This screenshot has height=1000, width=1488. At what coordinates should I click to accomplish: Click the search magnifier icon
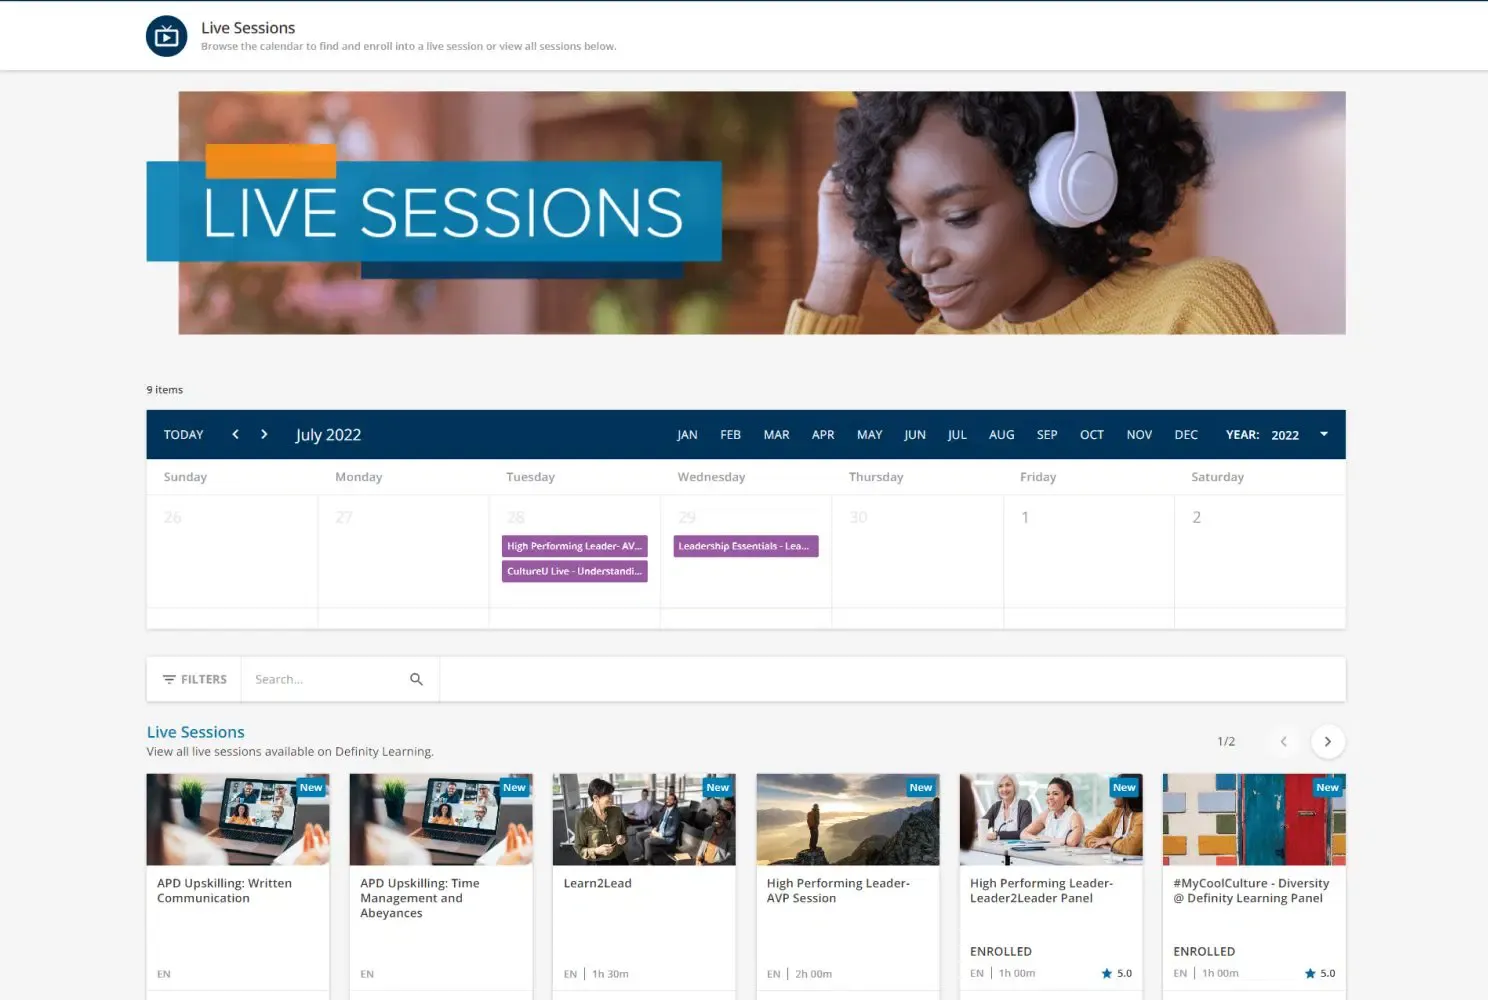pyautogui.click(x=416, y=679)
